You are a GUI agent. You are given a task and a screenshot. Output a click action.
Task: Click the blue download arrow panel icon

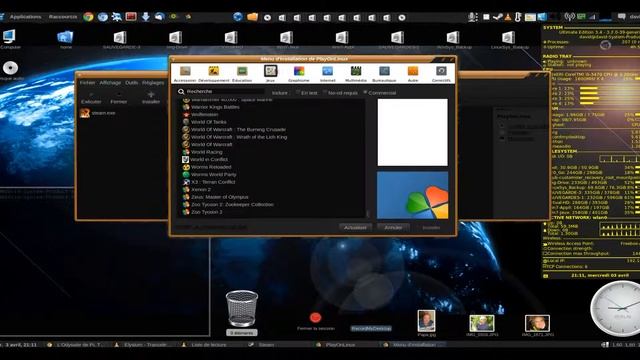point(145,17)
